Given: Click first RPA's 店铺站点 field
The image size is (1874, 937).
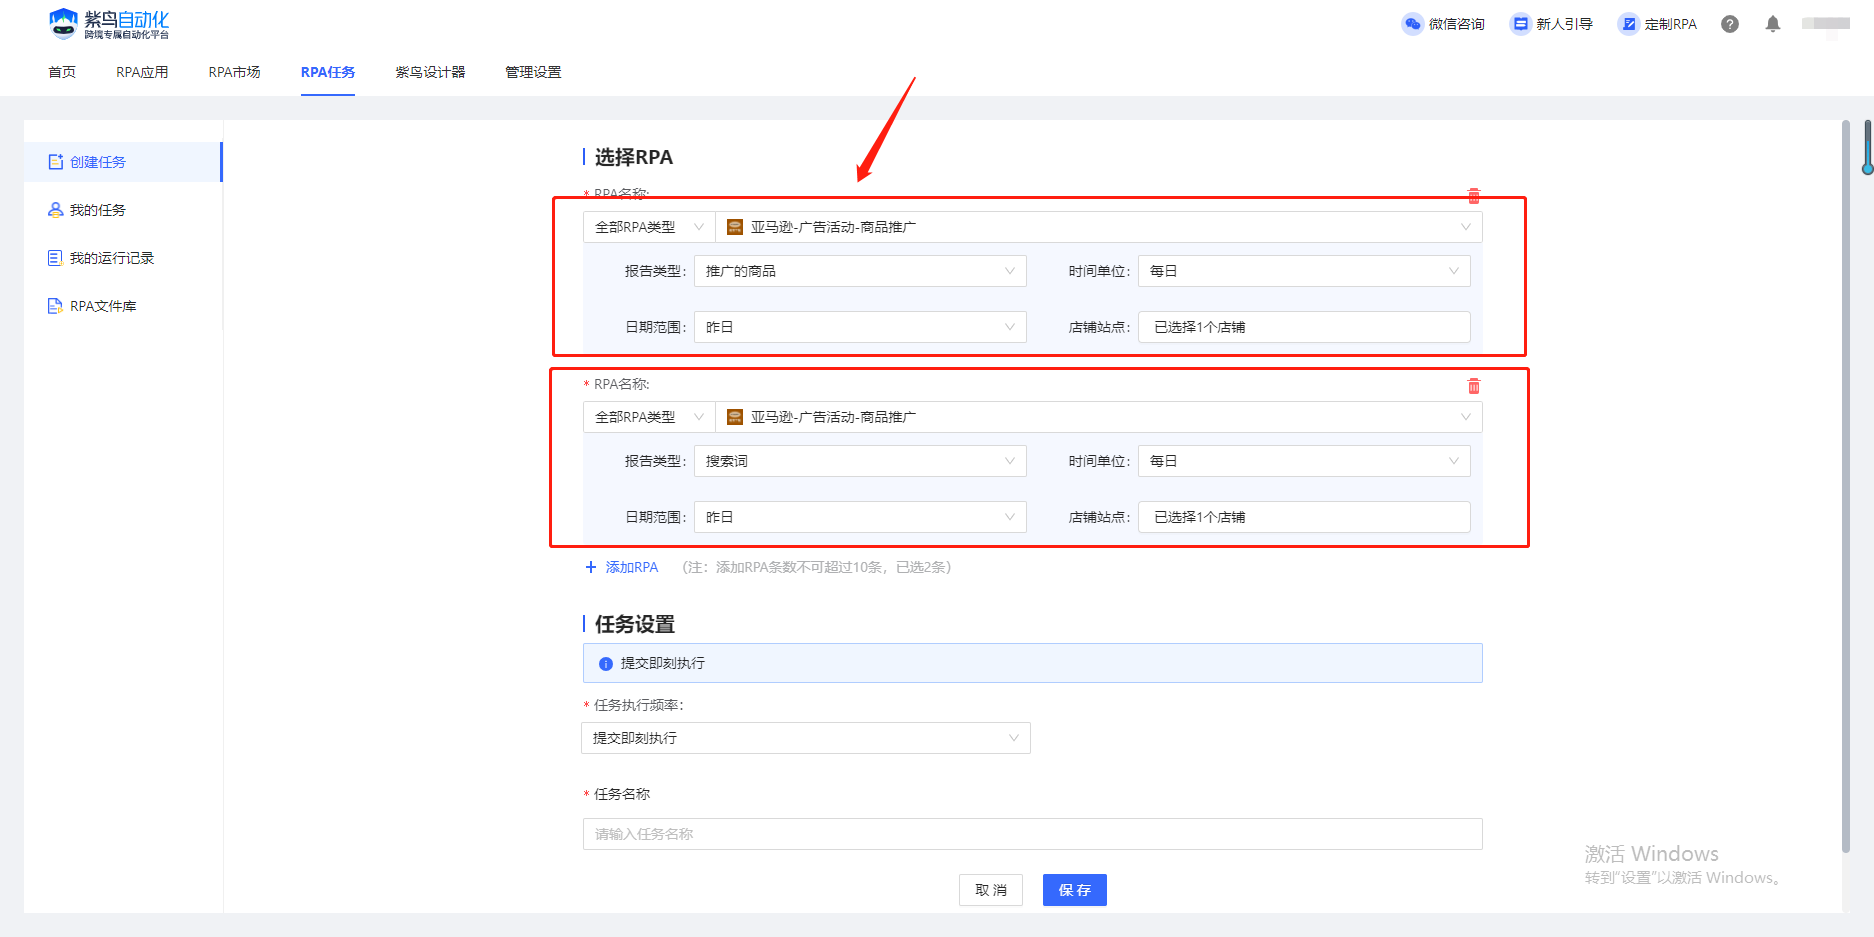Looking at the screenshot, I should tap(1304, 327).
